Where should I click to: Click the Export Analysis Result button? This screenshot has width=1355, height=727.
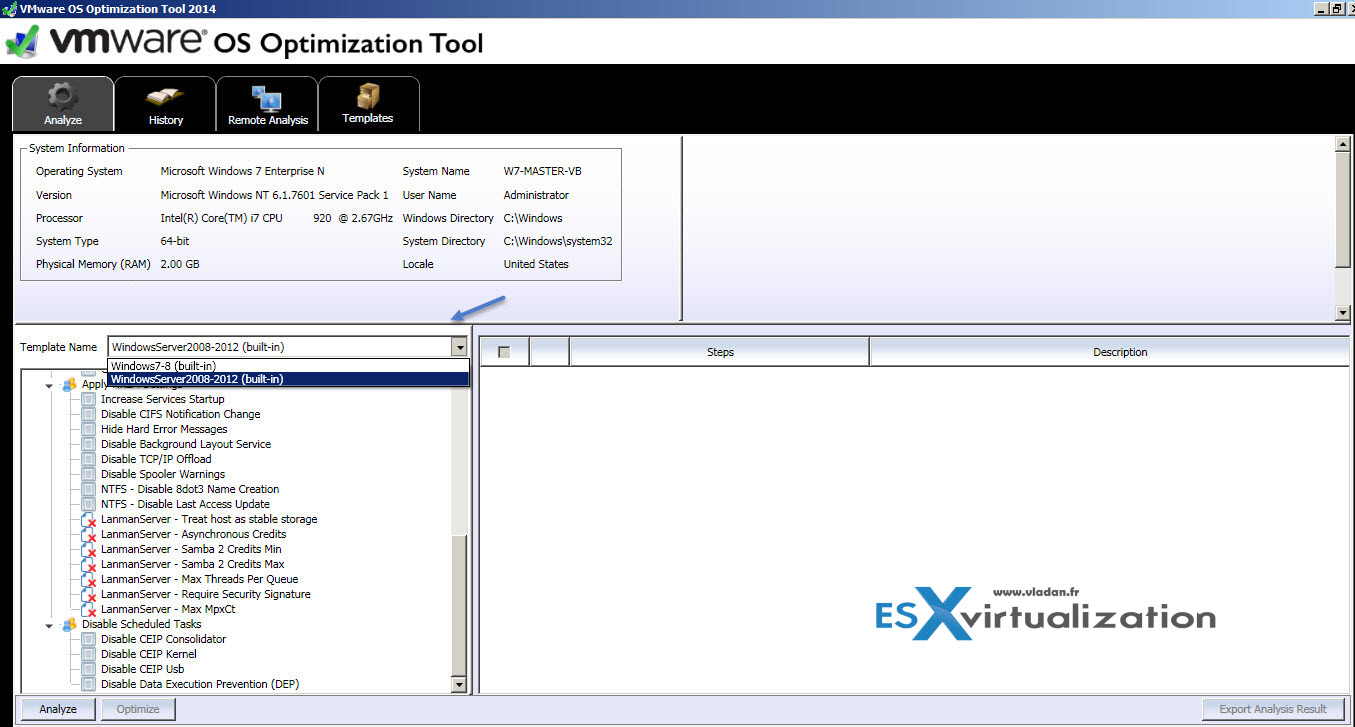click(1273, 709)
